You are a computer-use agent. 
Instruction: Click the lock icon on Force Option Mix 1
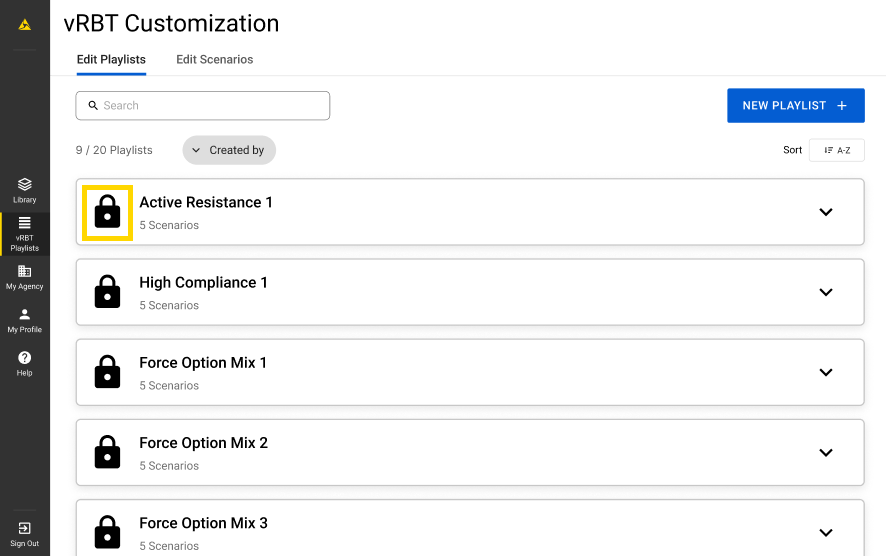(x=107, y=372)
